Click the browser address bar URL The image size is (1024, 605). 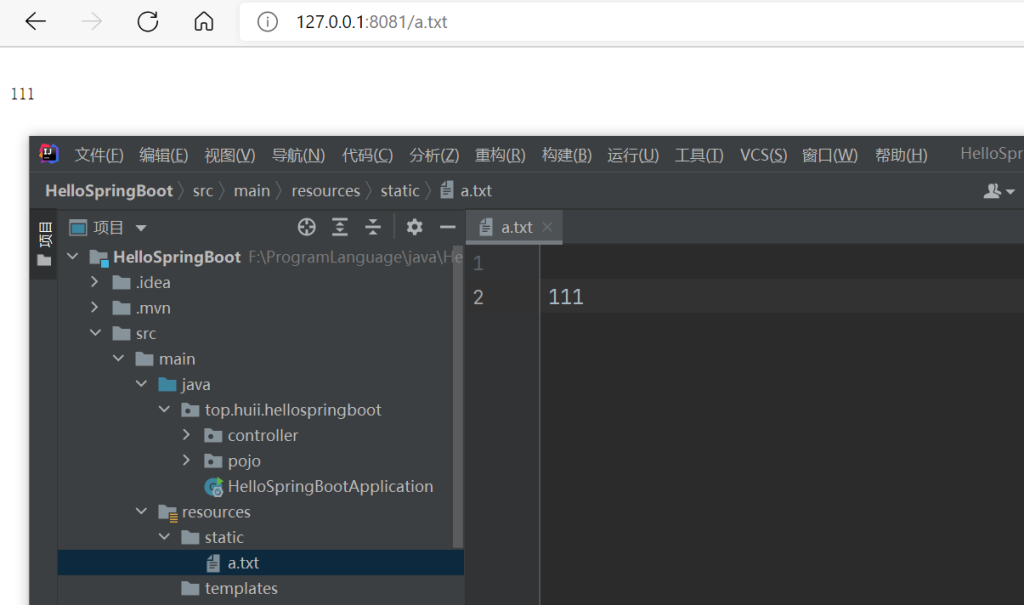[x=372, y=22]
